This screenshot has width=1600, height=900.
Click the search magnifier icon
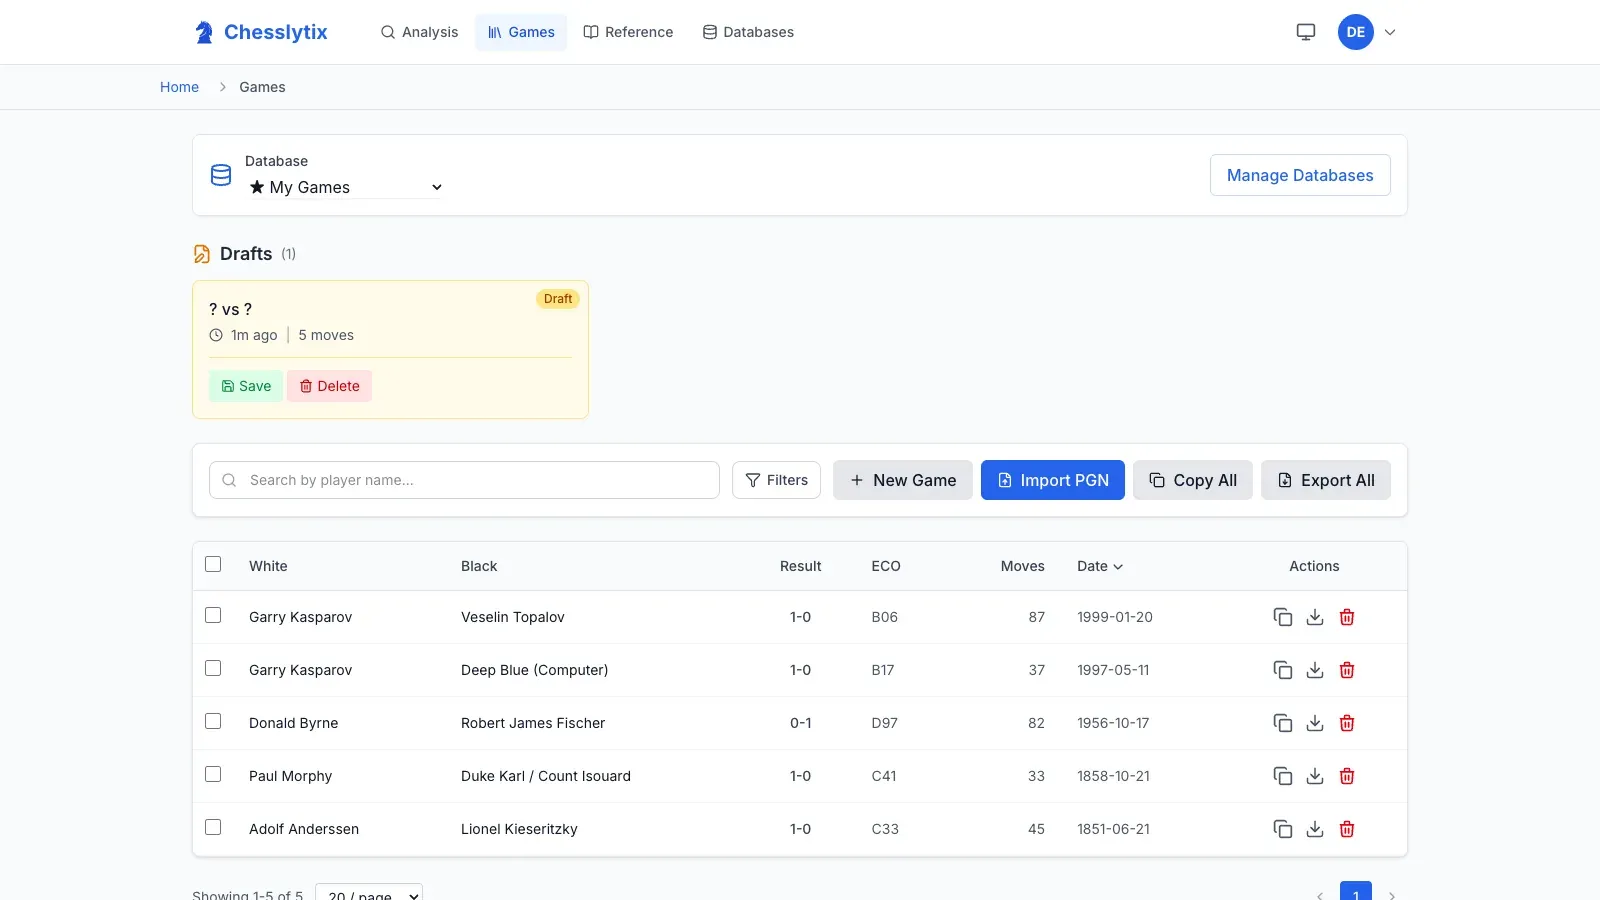coord(229,480)
